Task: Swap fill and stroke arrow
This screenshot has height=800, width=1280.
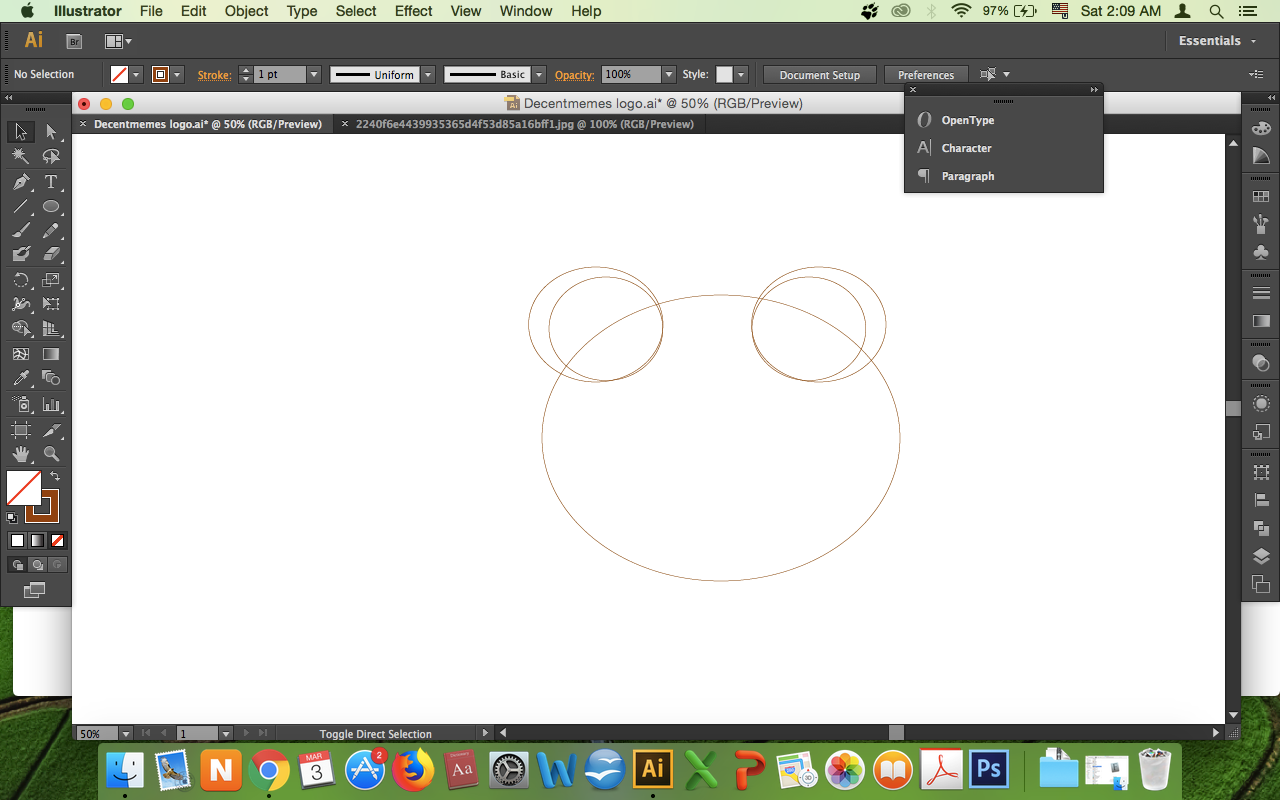Action: (x=55, y=476)
